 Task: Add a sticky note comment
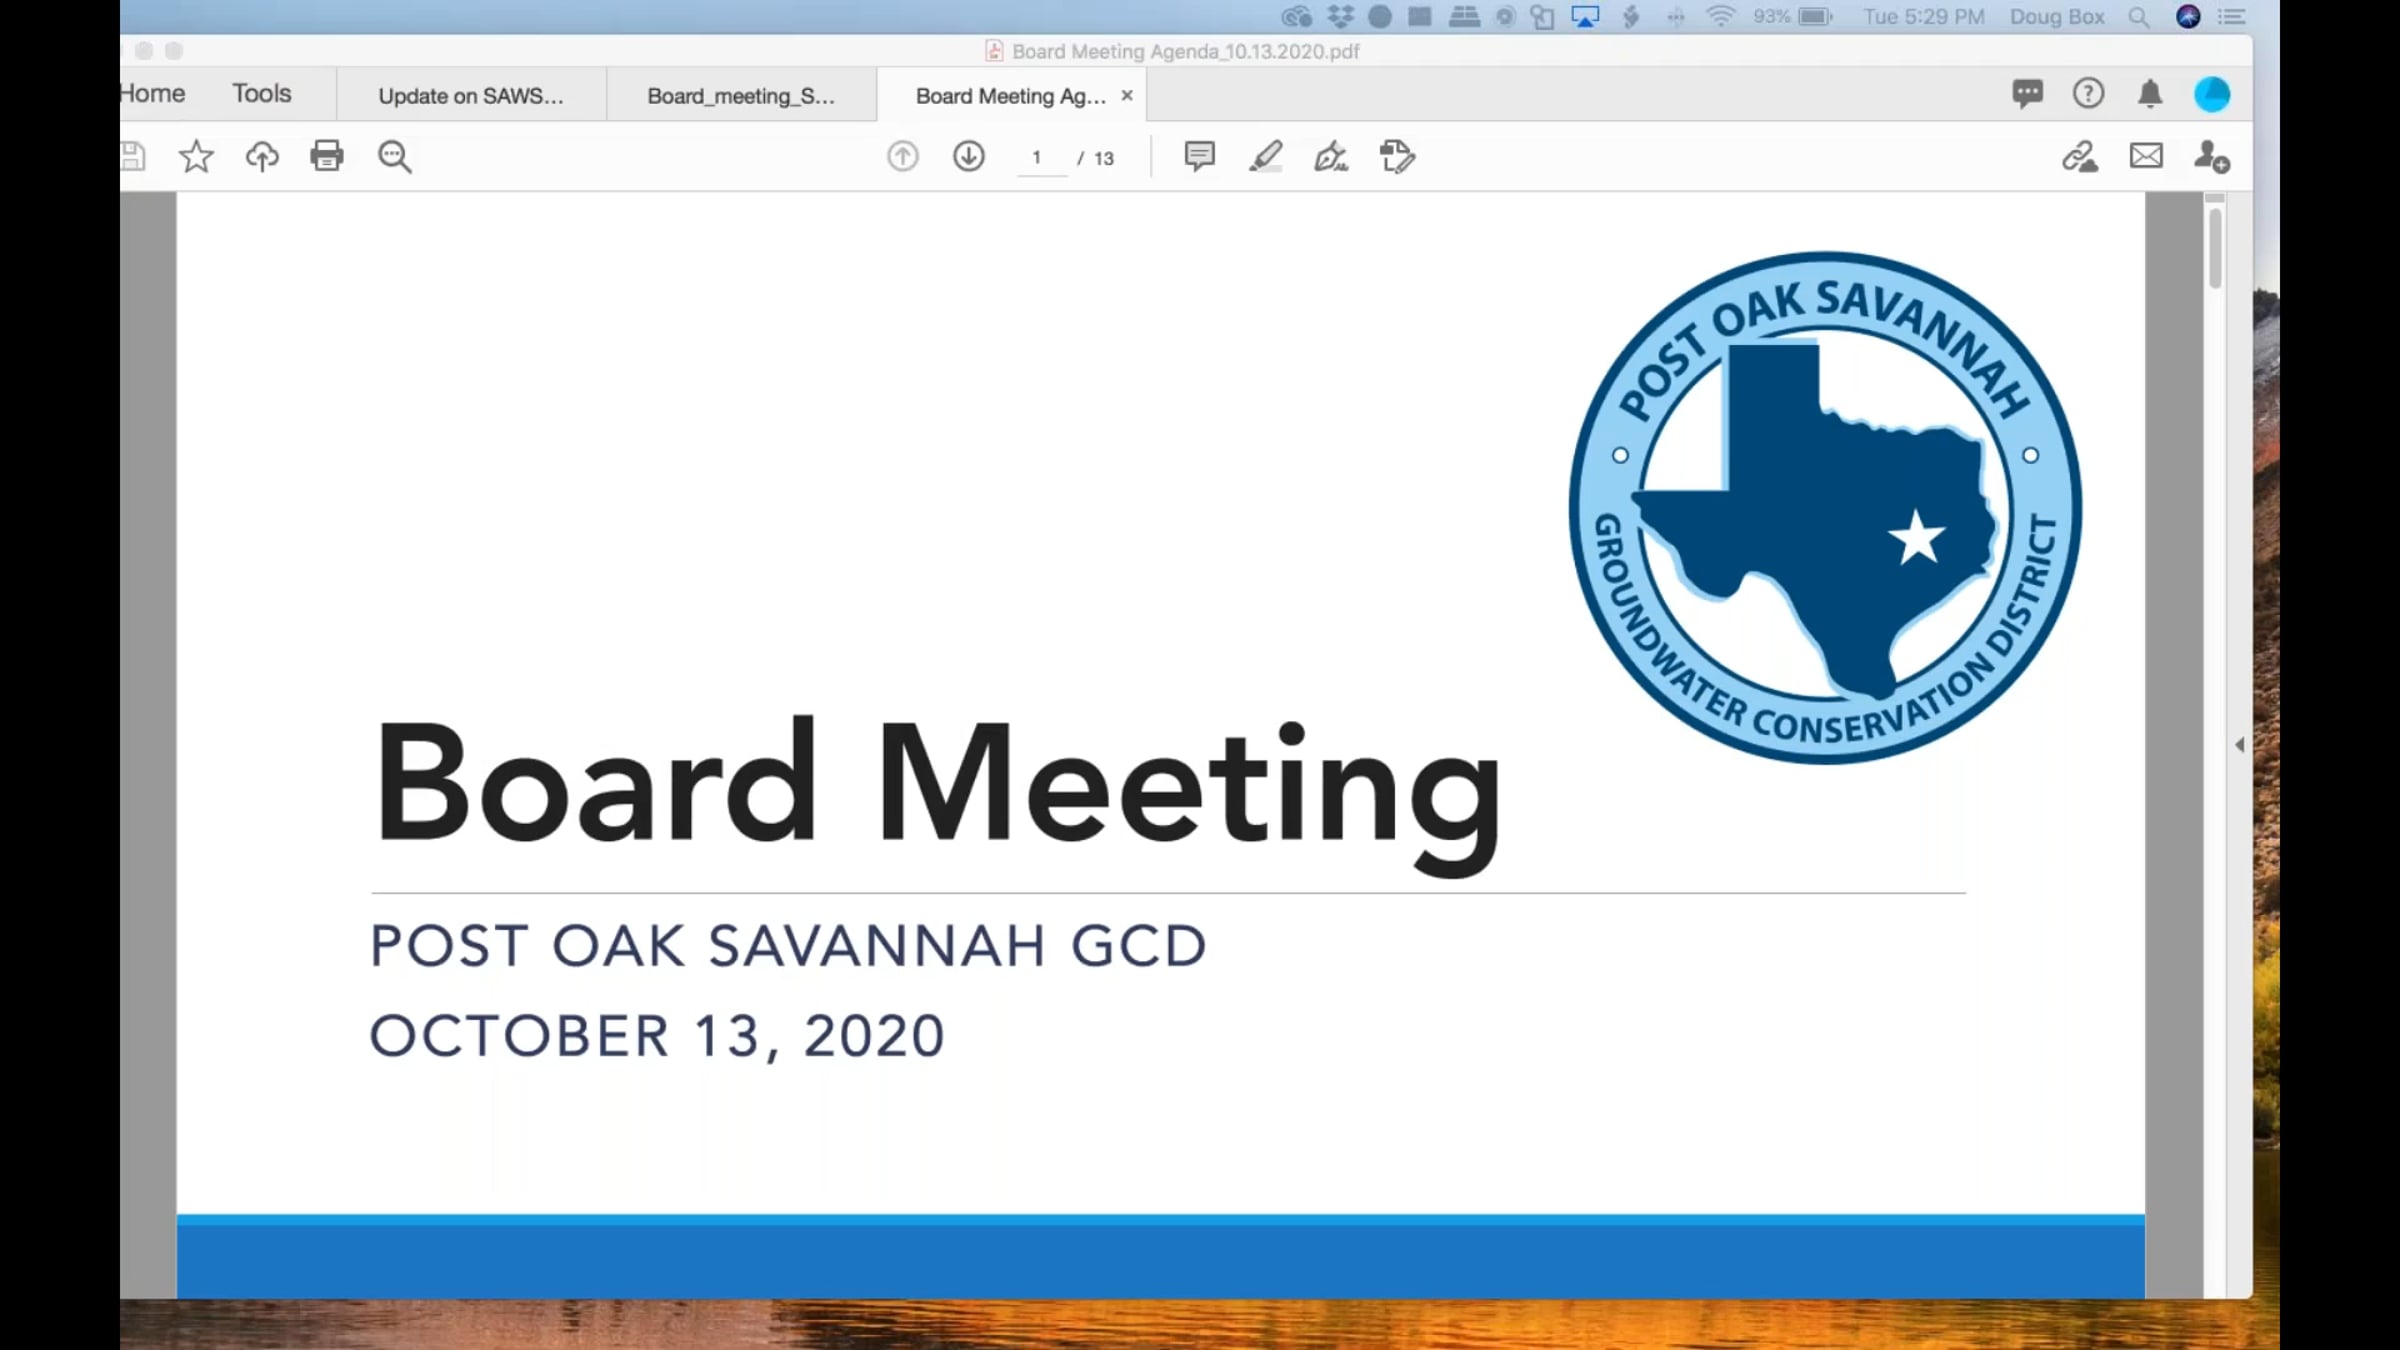[1199, 156]
